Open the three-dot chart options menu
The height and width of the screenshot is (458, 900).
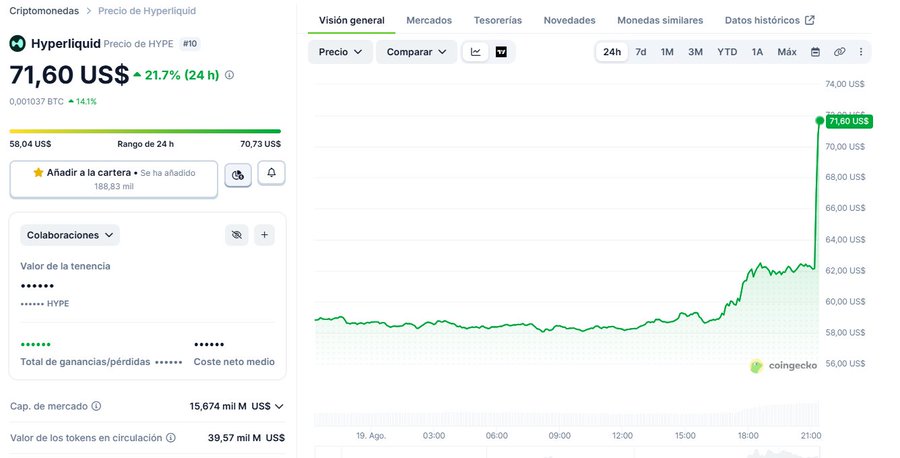click(x=861, y=52)
